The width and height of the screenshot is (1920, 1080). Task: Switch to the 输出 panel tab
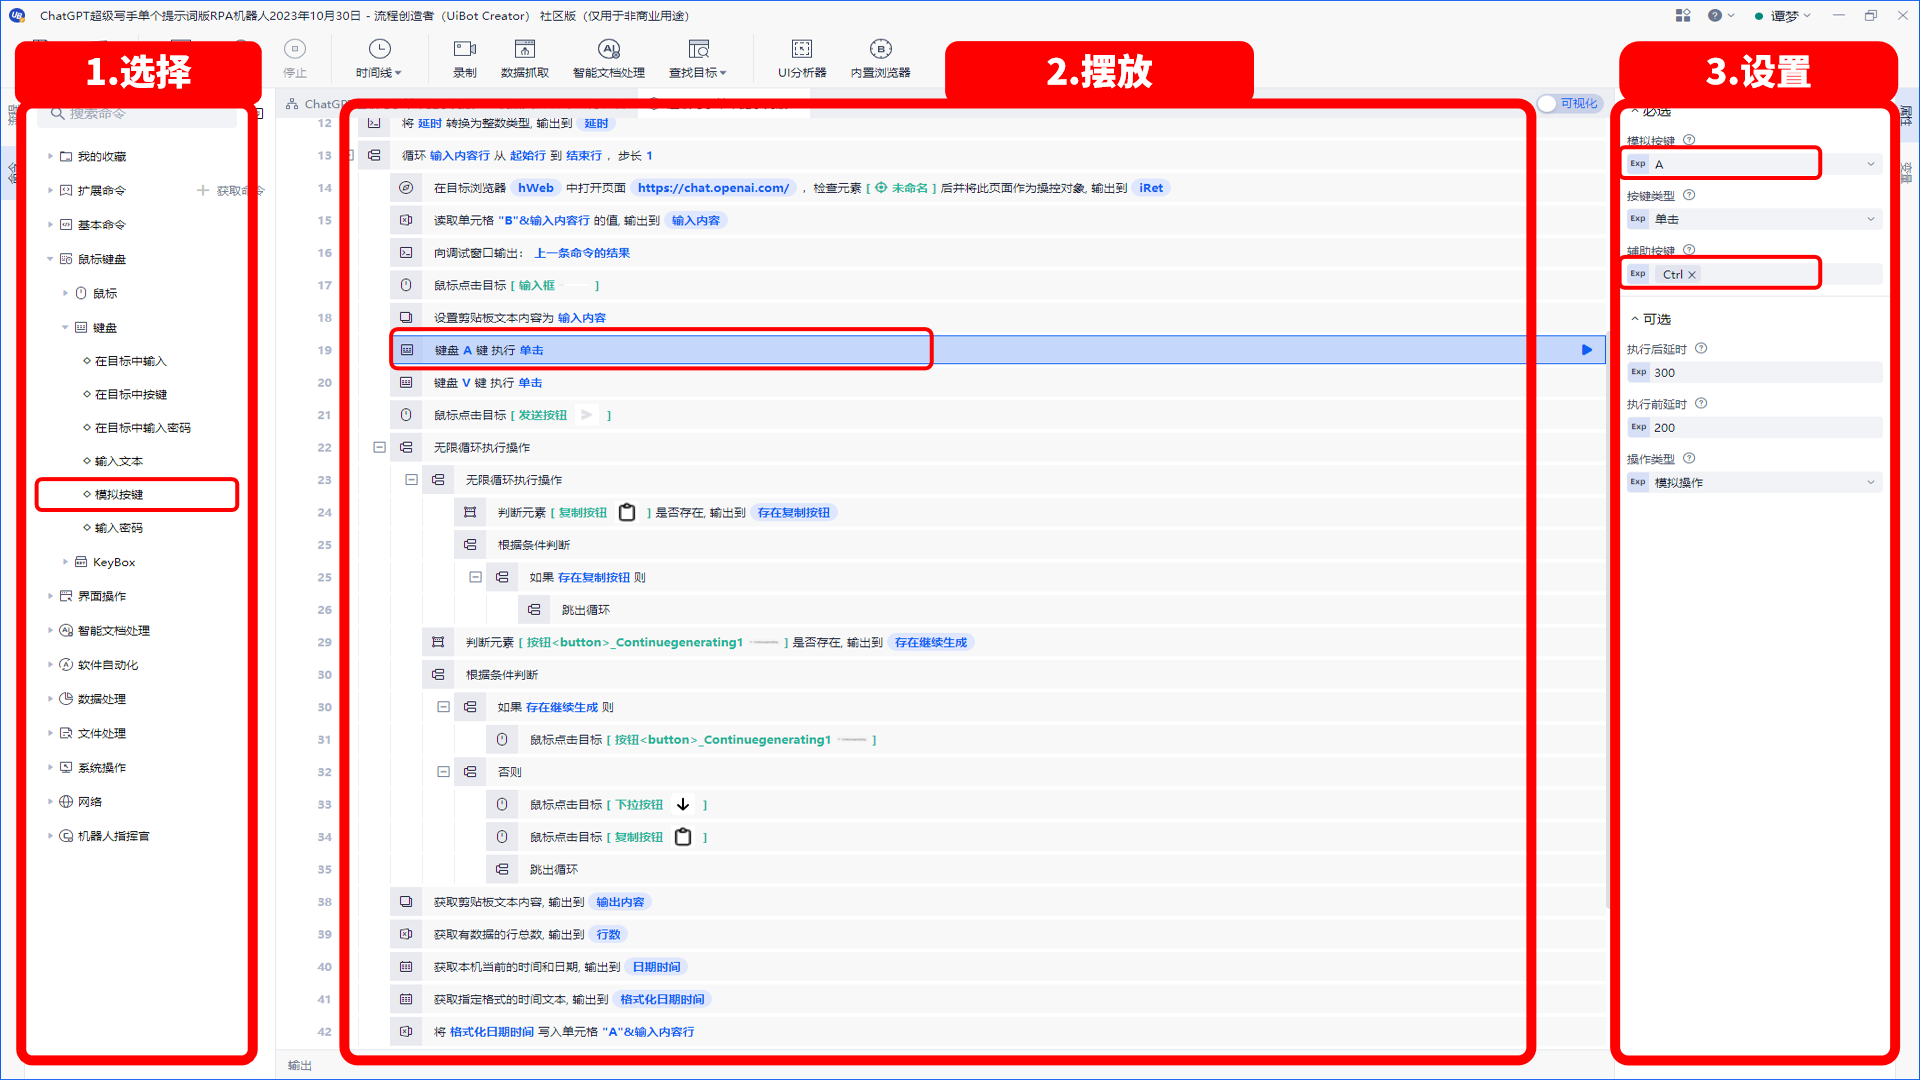pyautogui.click(x=300, y=1066)
